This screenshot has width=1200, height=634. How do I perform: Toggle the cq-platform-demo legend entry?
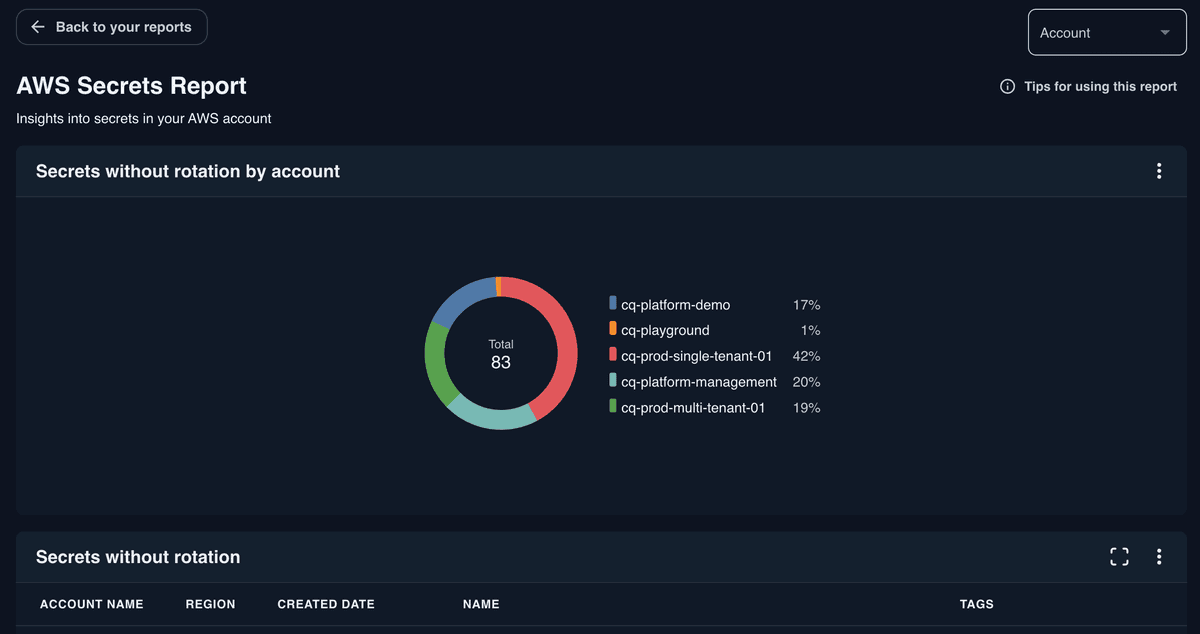[675, 304]
